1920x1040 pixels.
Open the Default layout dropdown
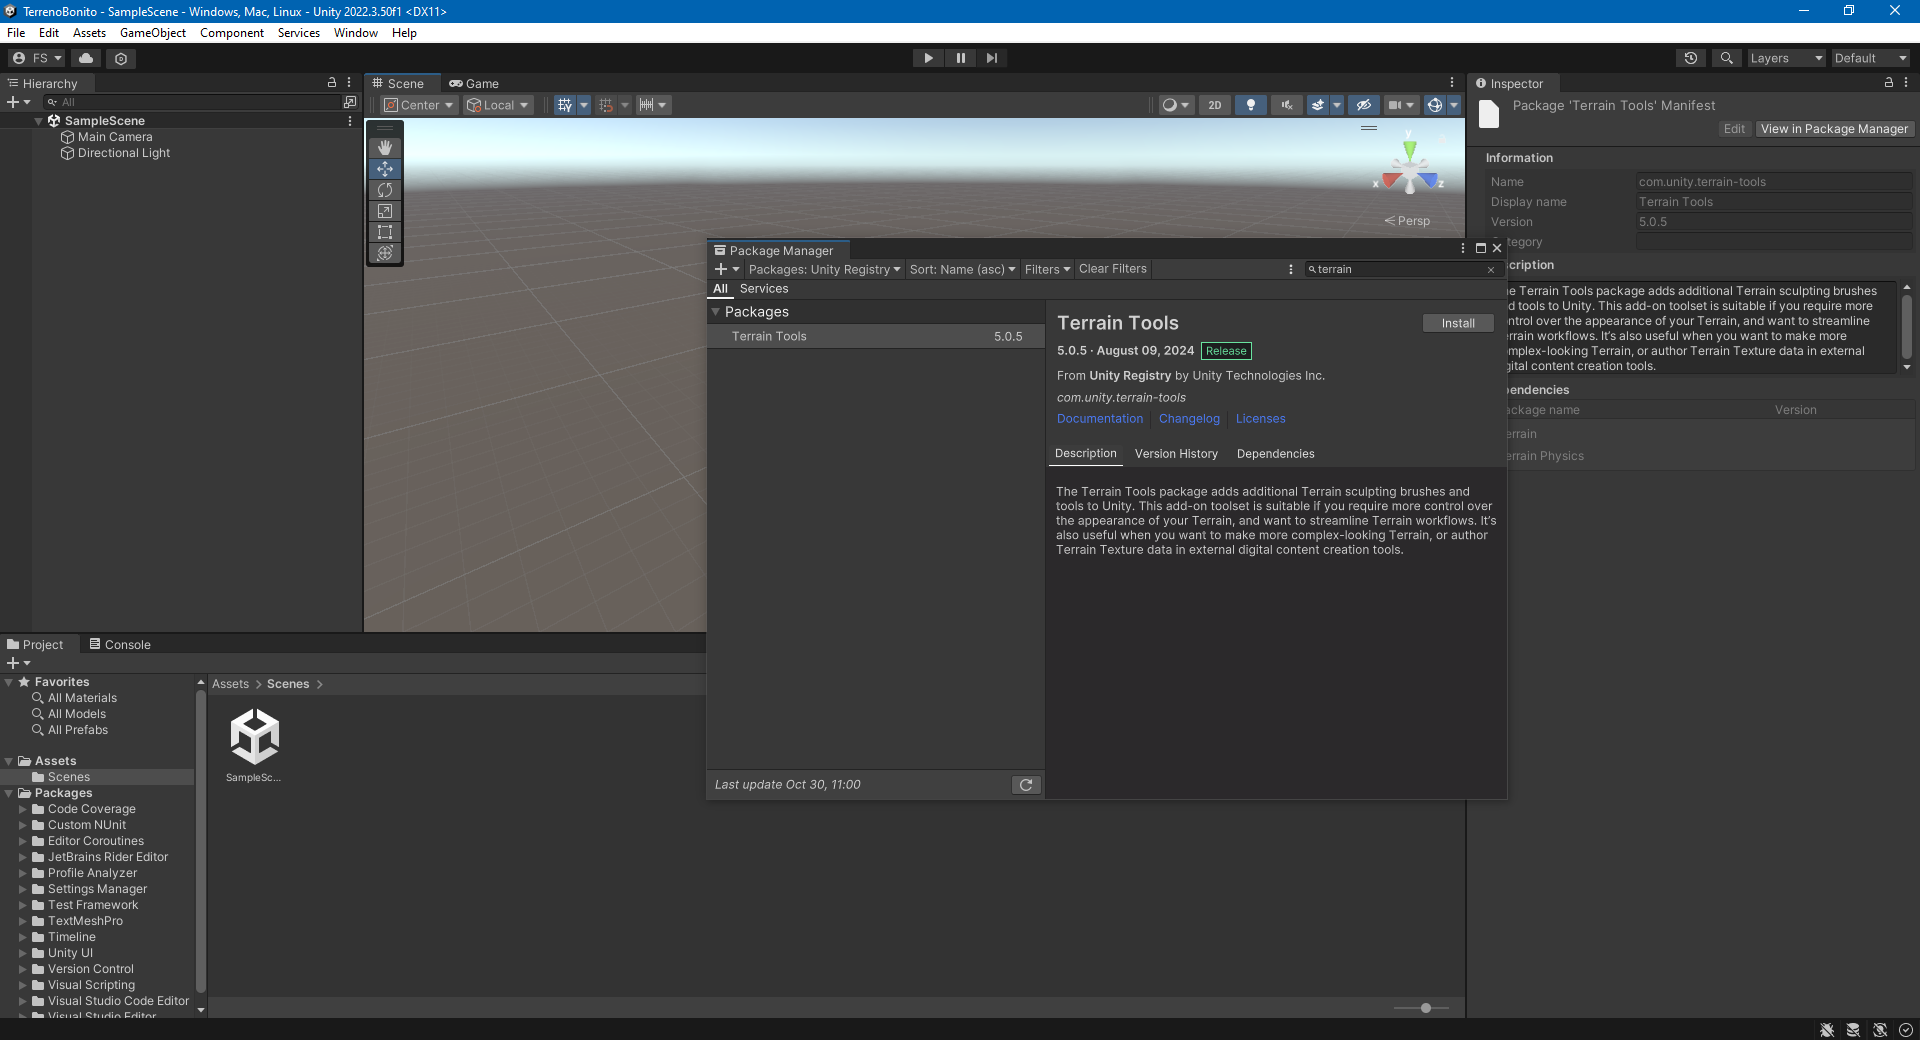pos(1870,58)
